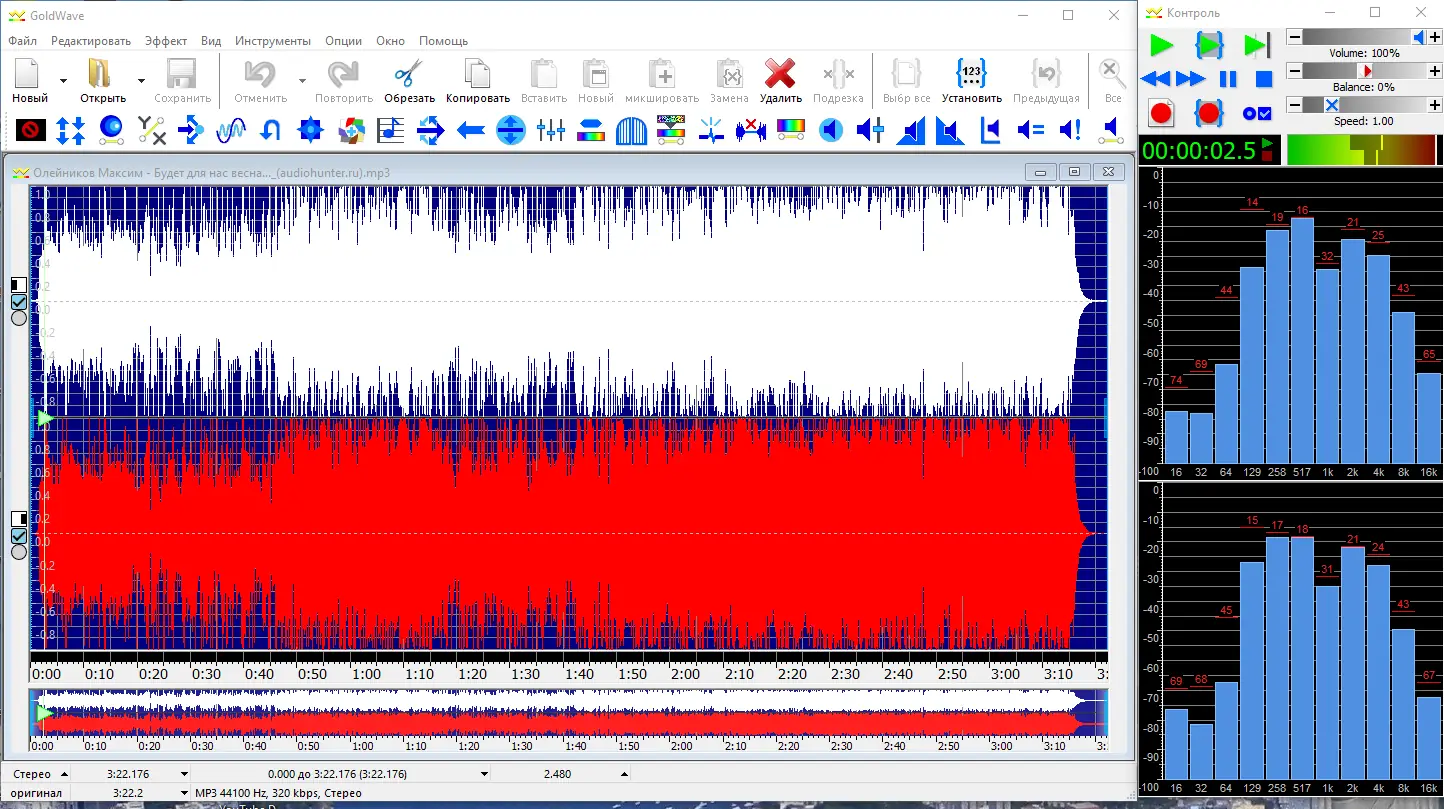The image size is (1444, 809).
Task: Expand the Стерео channel arrow in status bar
Action: point(64,774)
